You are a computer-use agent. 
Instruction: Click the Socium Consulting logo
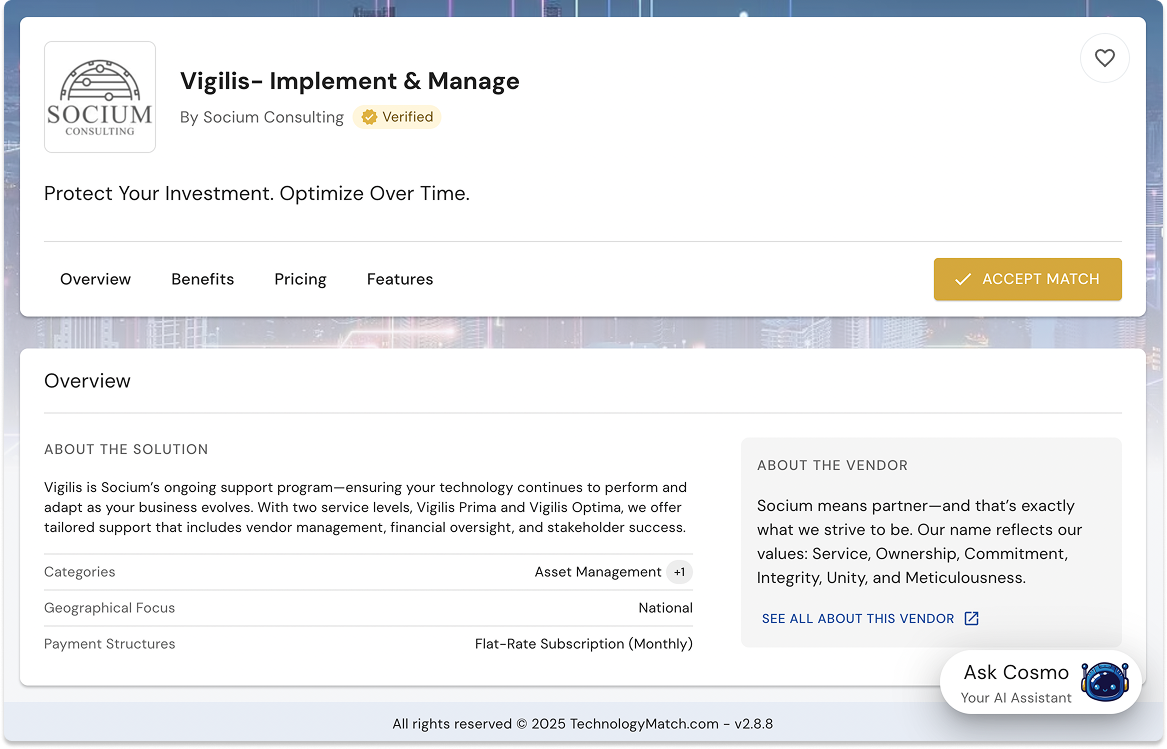[x=100, y=97]
